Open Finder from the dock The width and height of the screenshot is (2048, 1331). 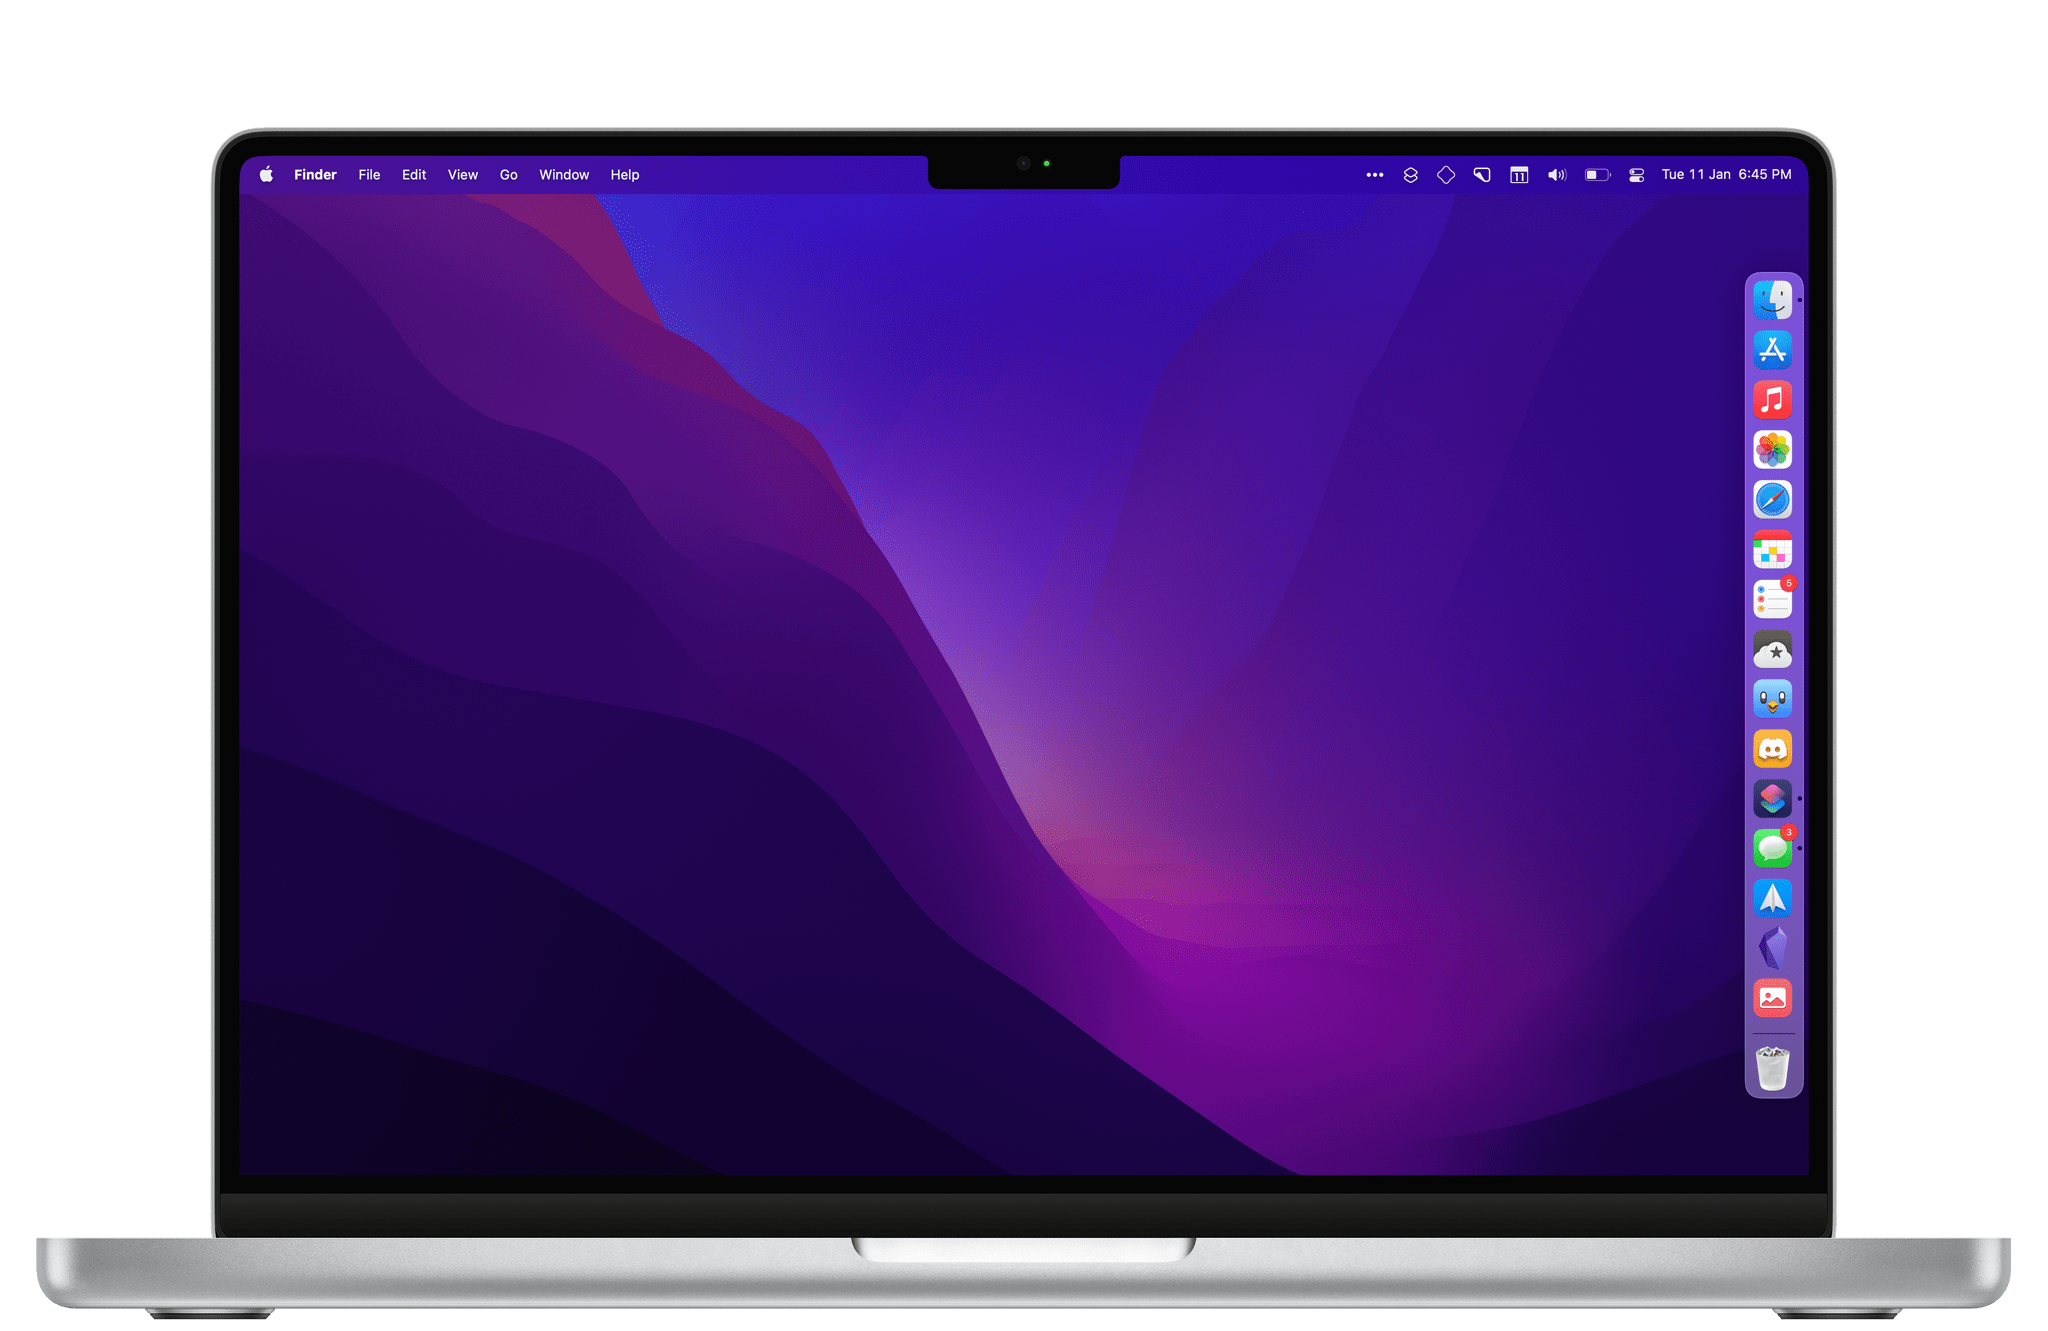click(x=1772, y=300)
